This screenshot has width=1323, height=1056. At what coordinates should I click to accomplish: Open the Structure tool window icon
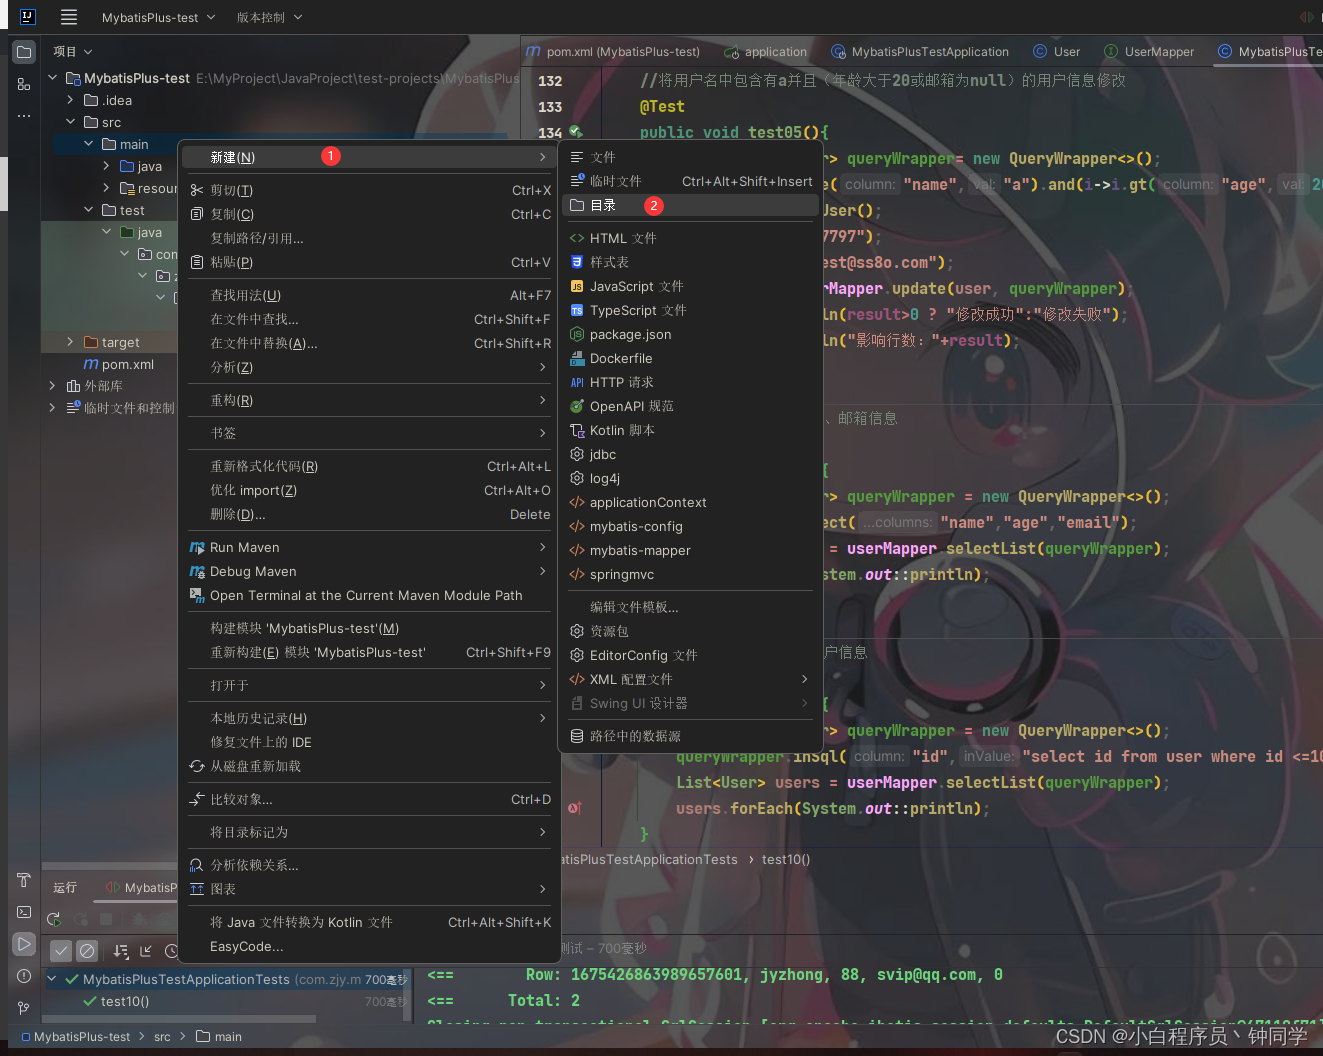click(x=24, y=85)
